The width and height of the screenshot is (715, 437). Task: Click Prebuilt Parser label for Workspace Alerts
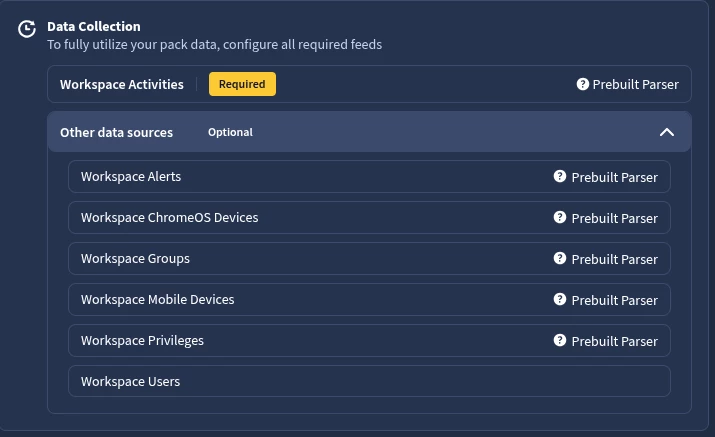pyautogui.click(x=614, y=177)
